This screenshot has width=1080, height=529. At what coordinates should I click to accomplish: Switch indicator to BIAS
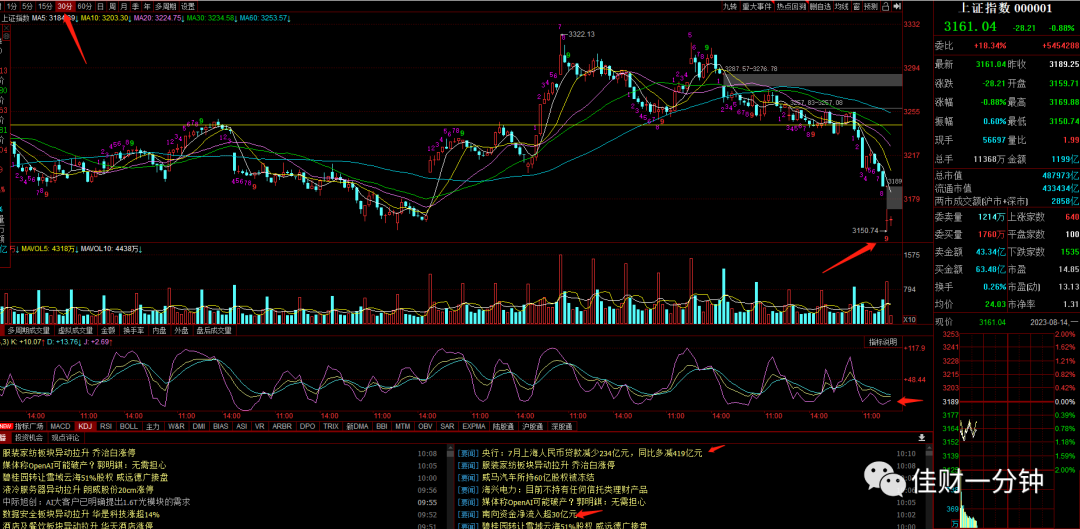point(221,426)
